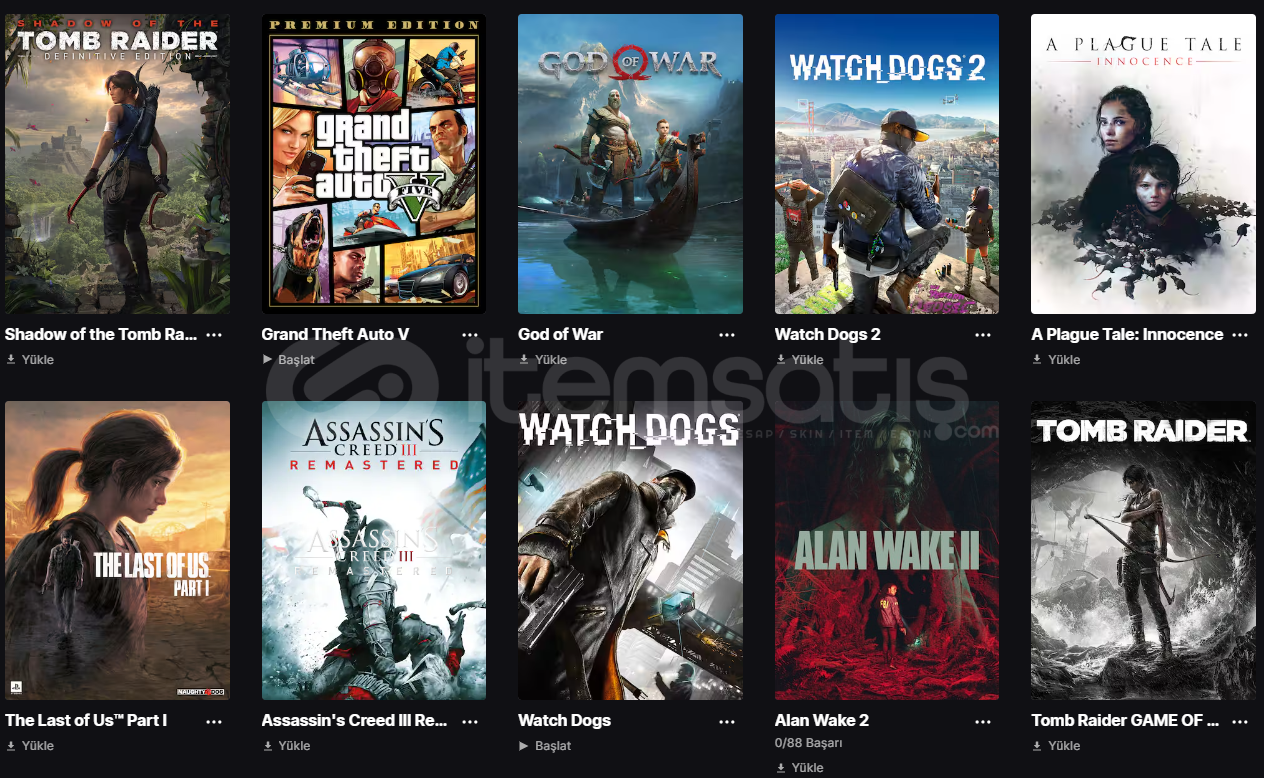Open the three-dot menu for God of War
The height and width of the screenshot is (778, 1264).
(727, 335)
